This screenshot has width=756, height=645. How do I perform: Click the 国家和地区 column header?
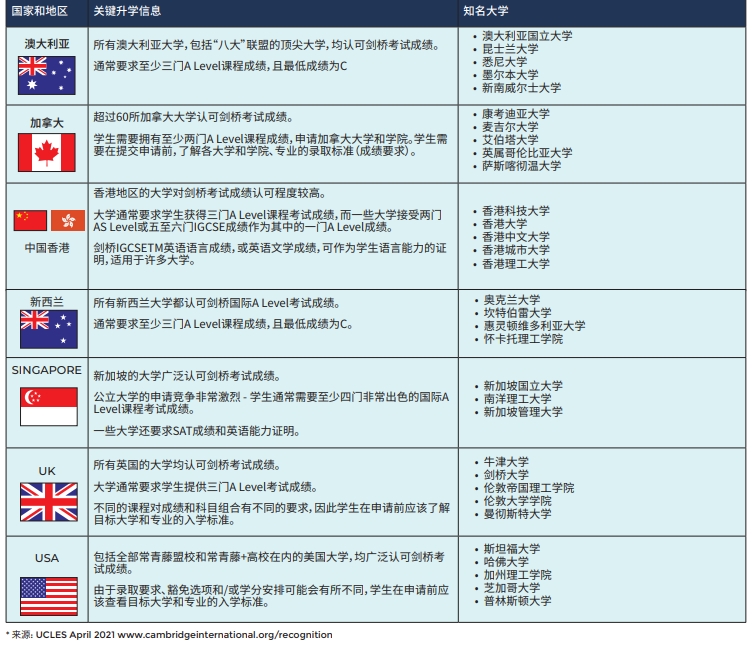pos(39,11)
